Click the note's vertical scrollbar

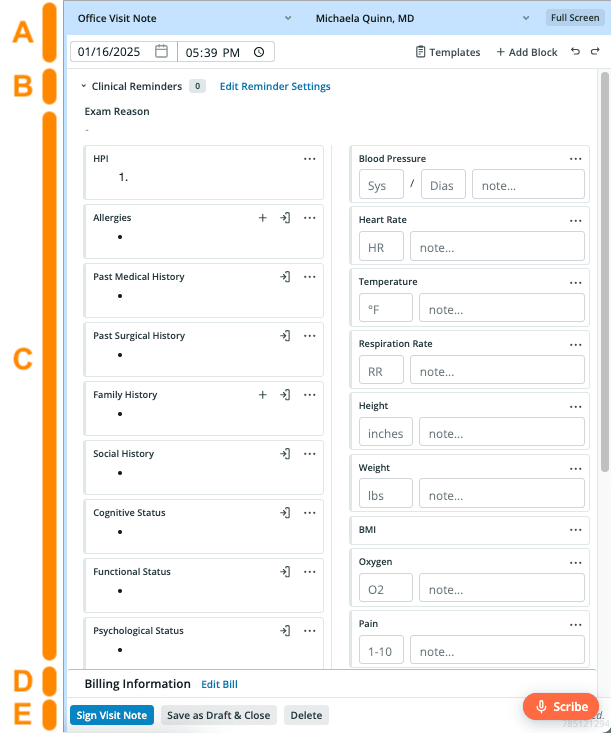click(604, 271)
